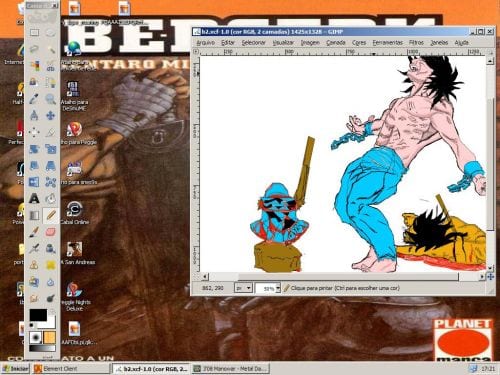This screenshot has height=375, width=500.
Task: Select the Paintbrush tool
Action: tap(34, 232)
